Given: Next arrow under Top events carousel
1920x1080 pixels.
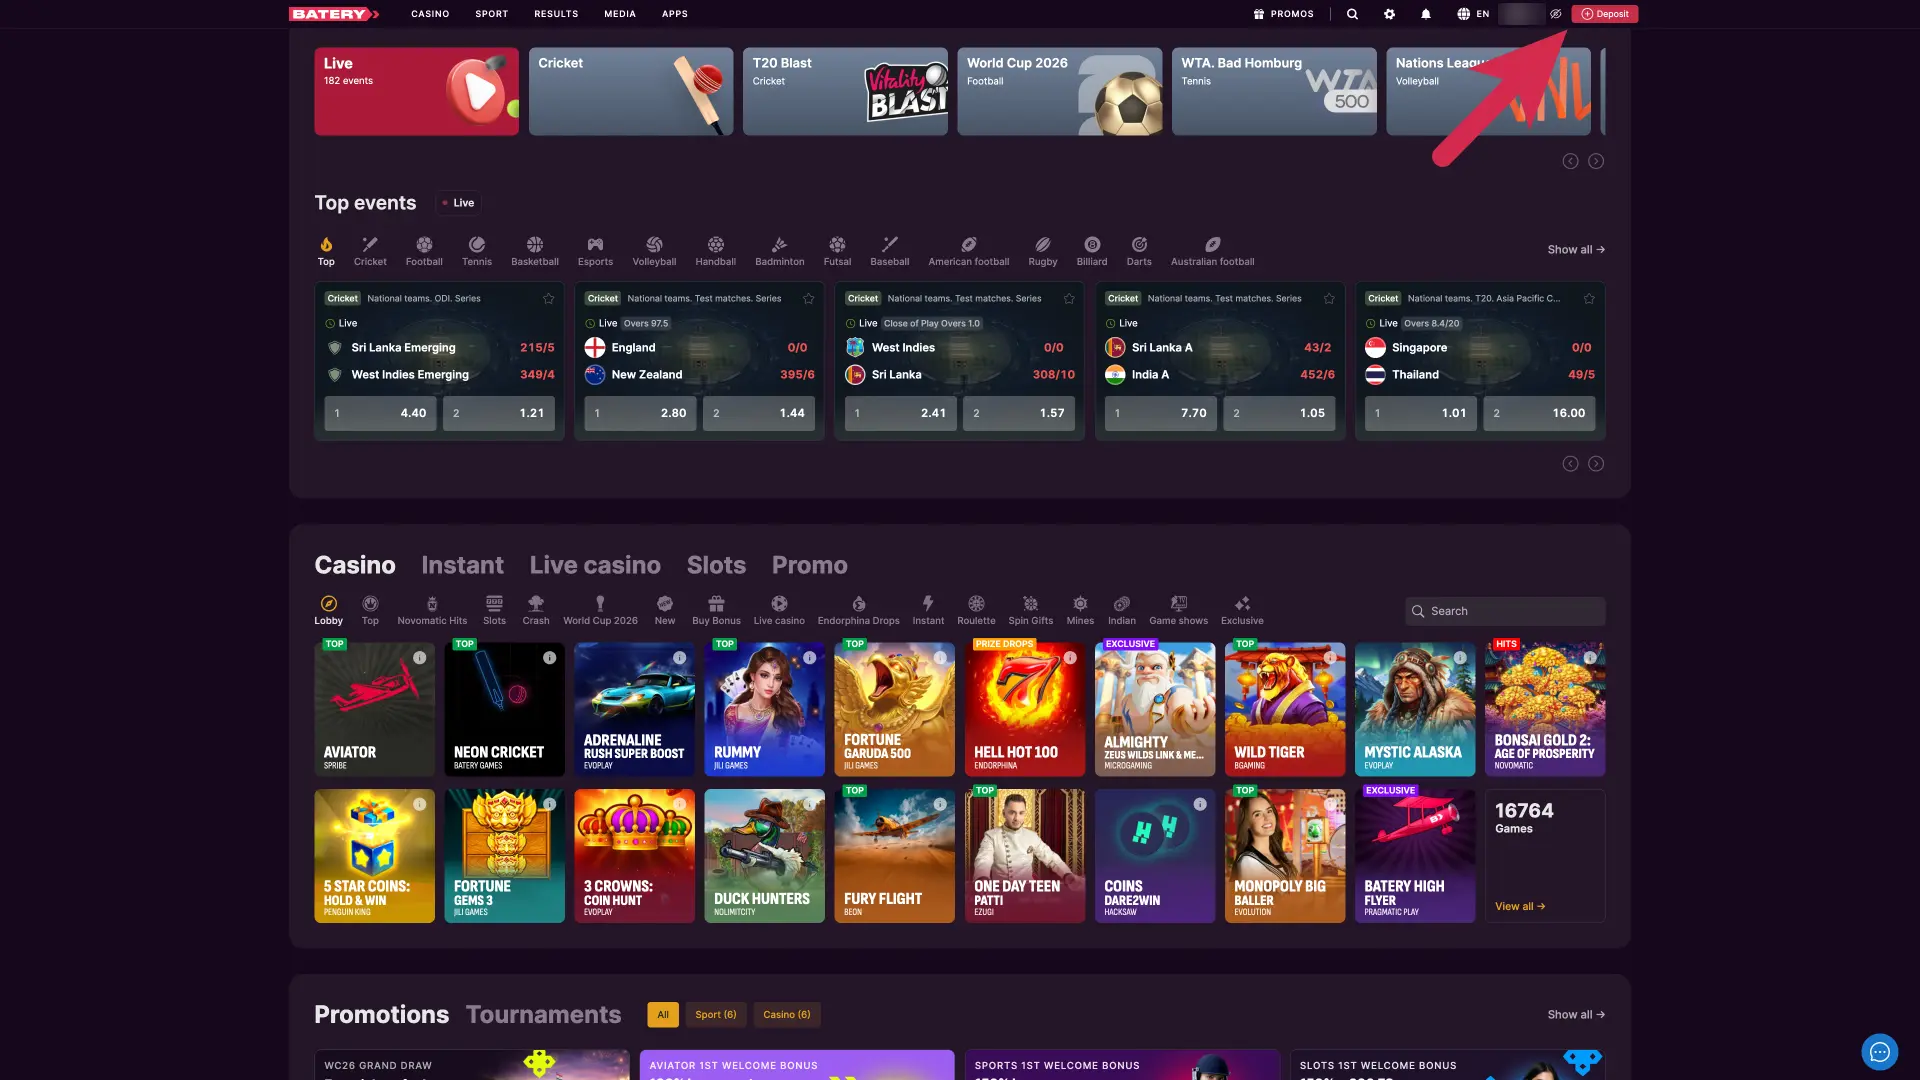Looking at the screenshot, I should (x=1596, y=464).
